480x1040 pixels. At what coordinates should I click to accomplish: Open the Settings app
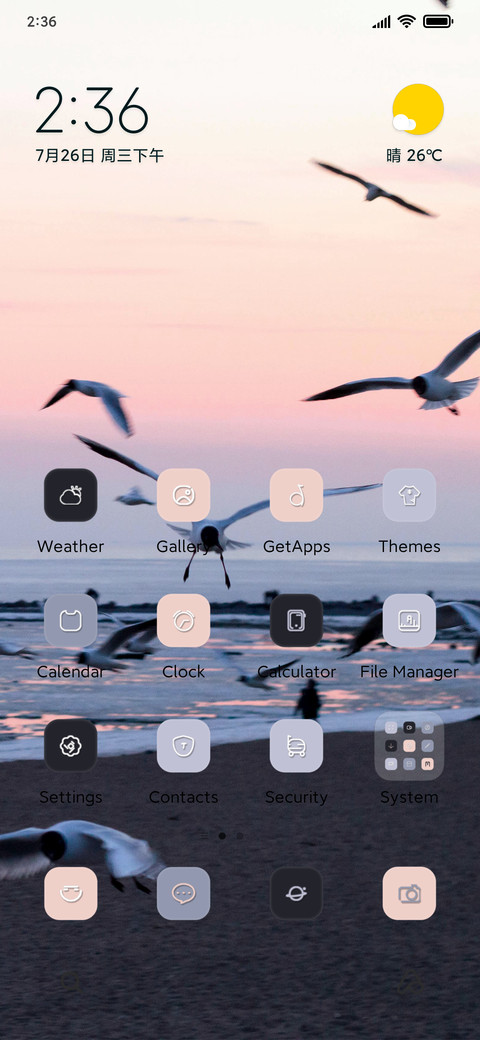[71, 746]
